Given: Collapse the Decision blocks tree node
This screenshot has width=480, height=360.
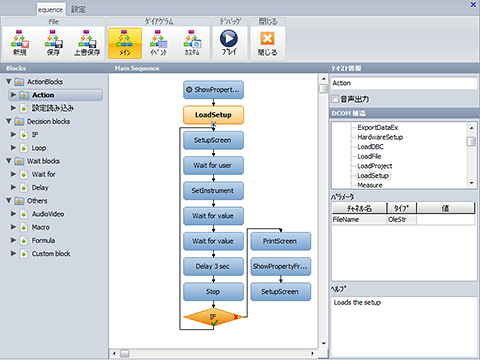Looking at the screenshot, I should [x=9, y=121].
